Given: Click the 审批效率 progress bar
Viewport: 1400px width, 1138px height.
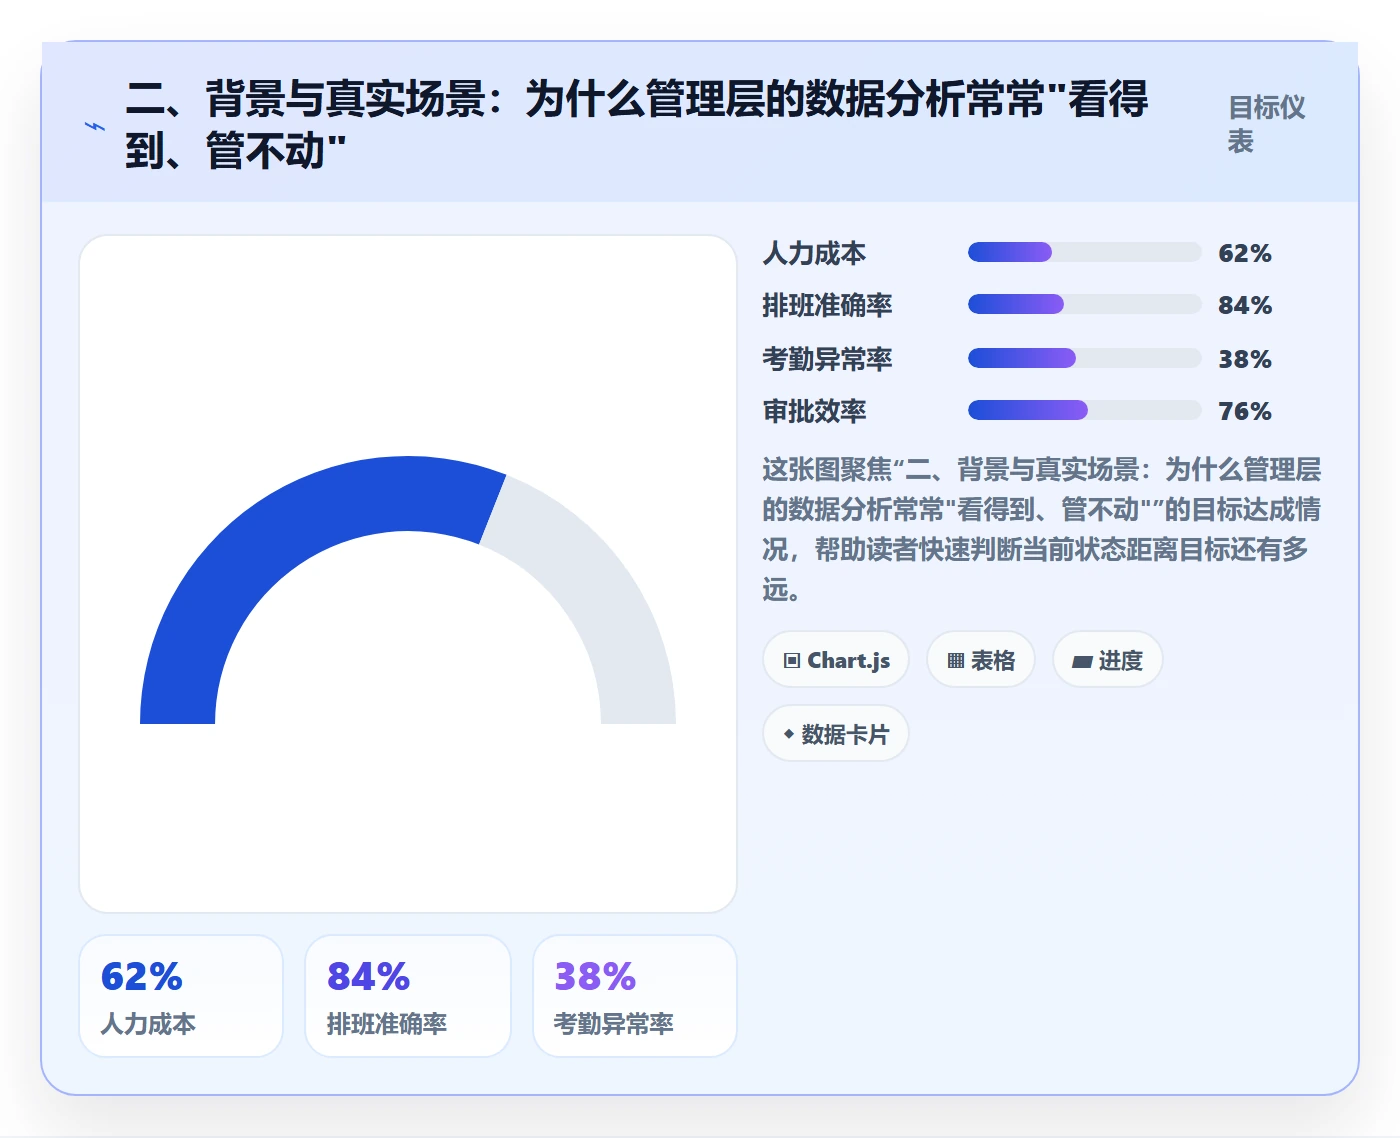Looking at the screenshot, I should click(x=1084, y=410).
